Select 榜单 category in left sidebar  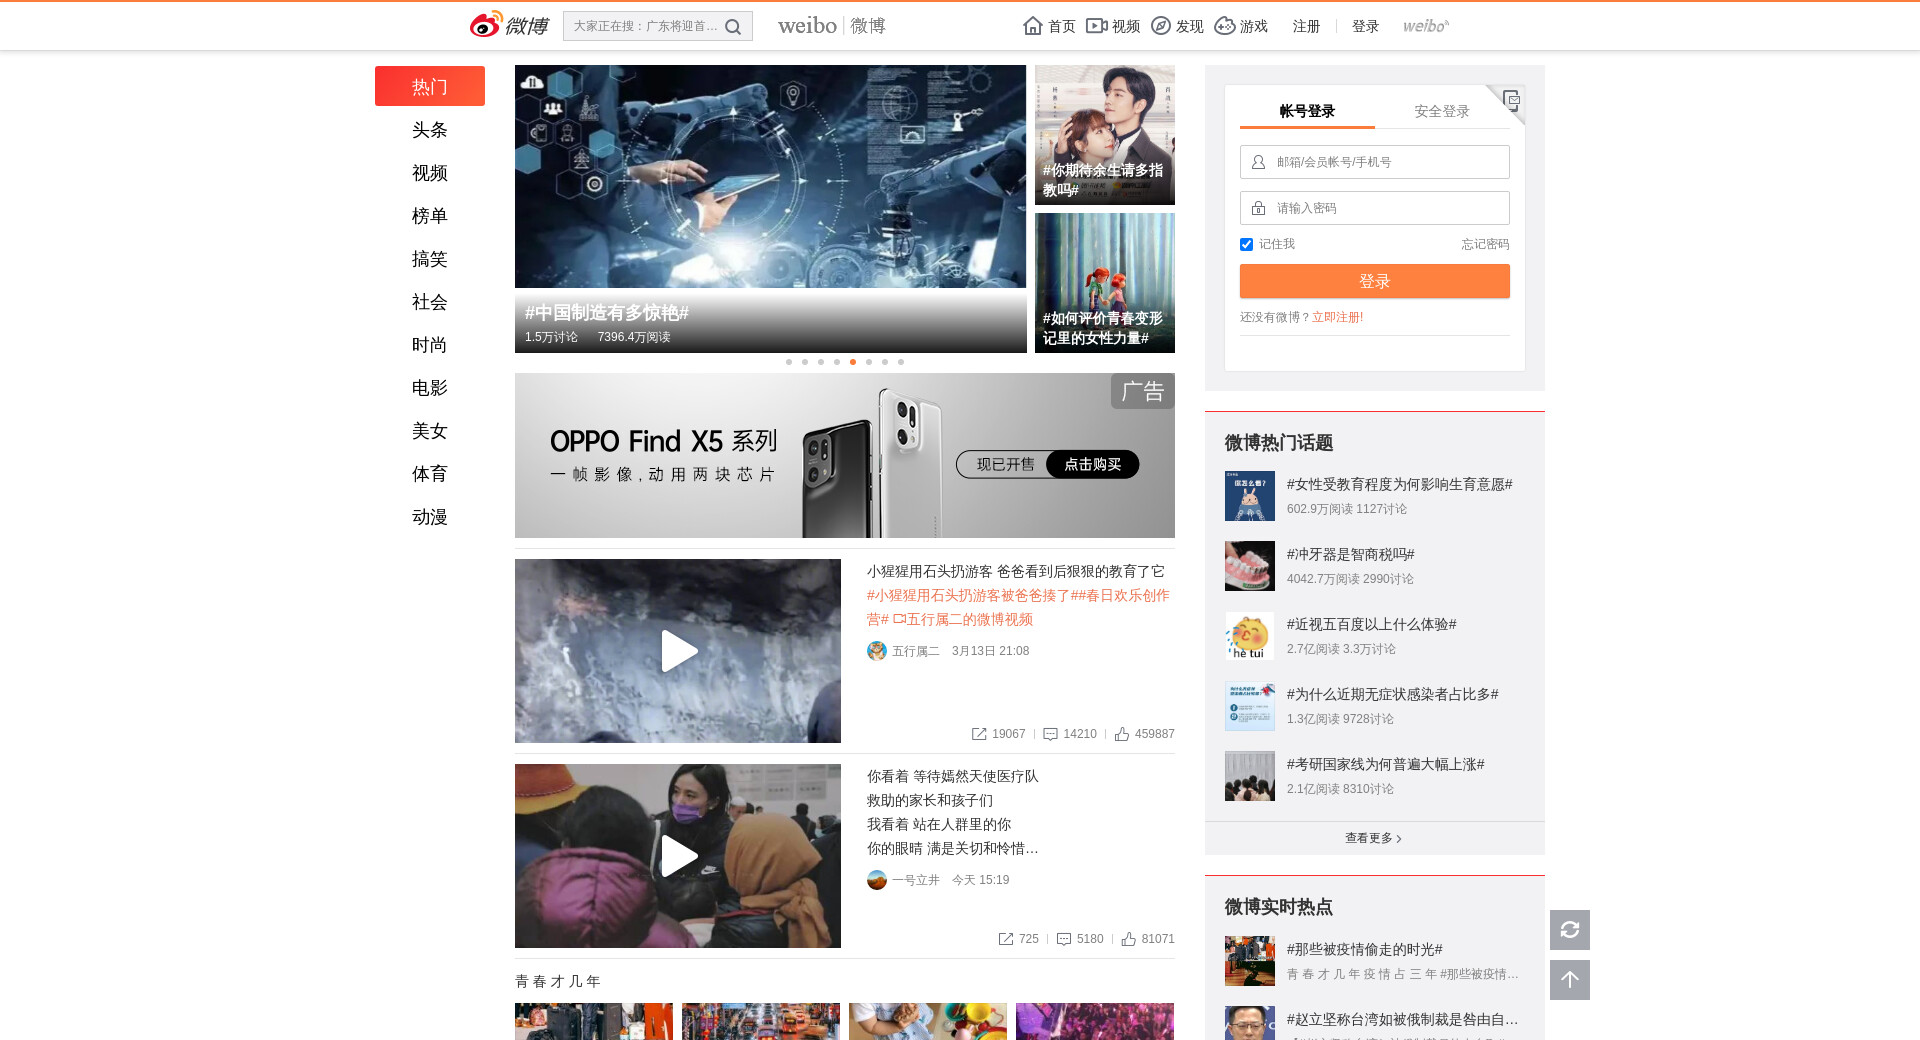click(x=429, y=216)
